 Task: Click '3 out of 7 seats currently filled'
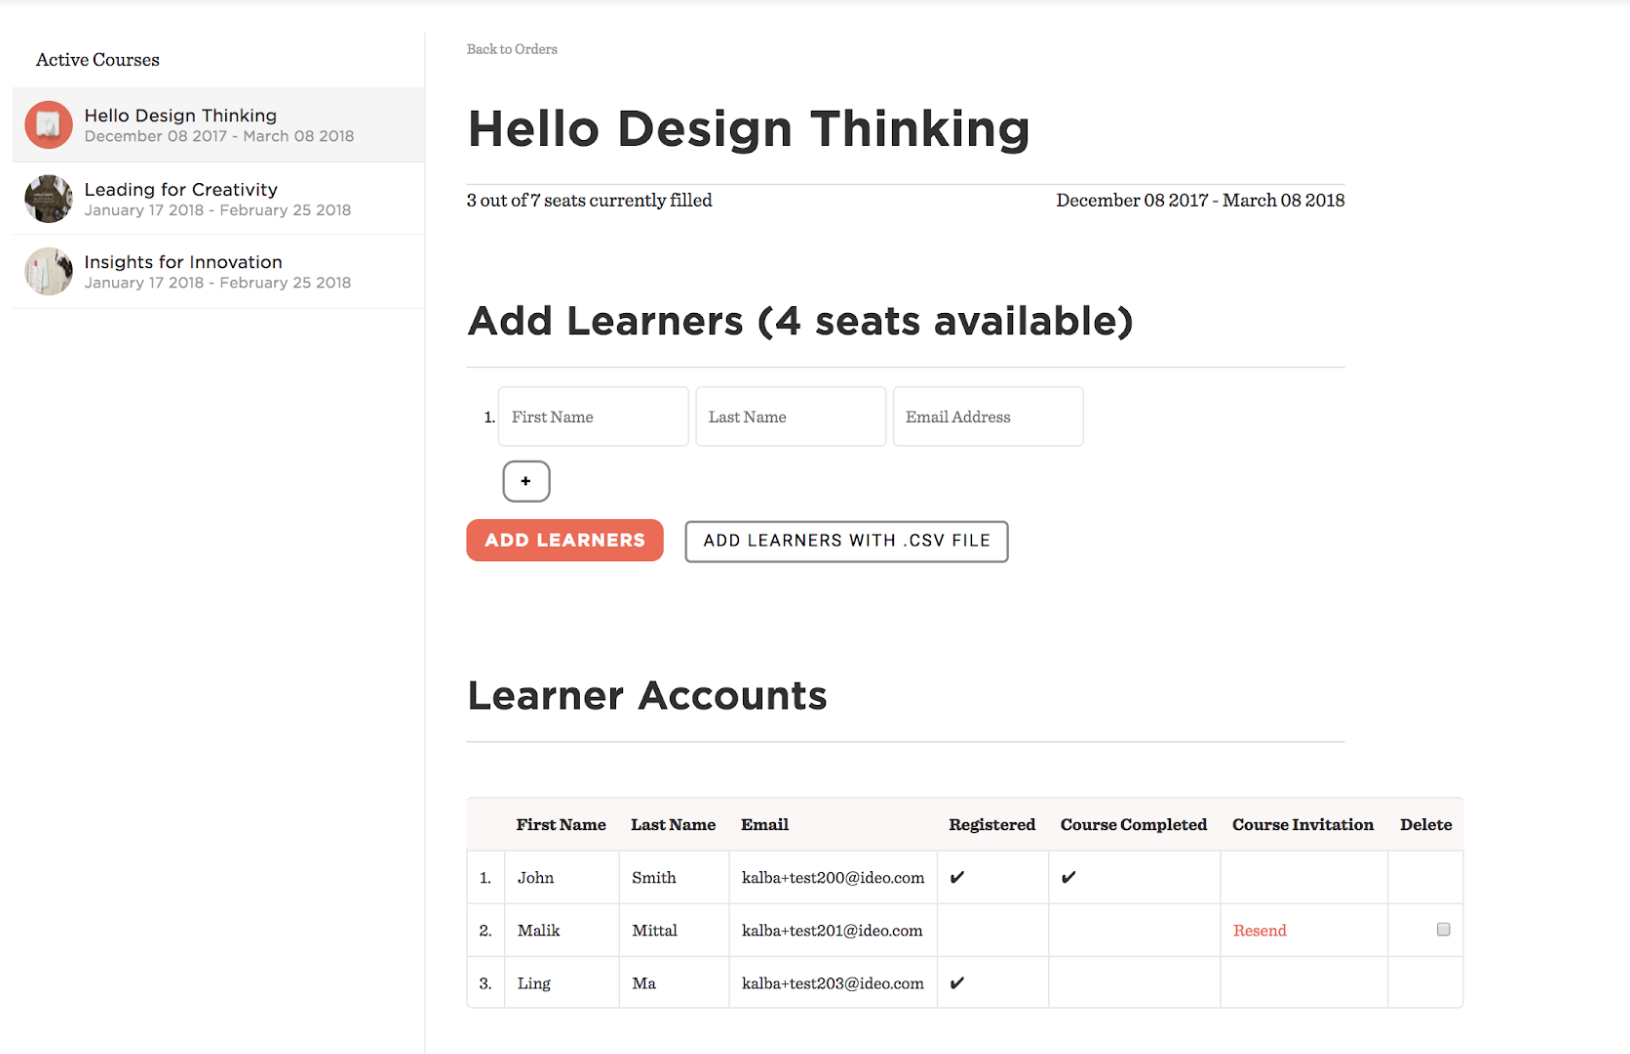[590, 201]
